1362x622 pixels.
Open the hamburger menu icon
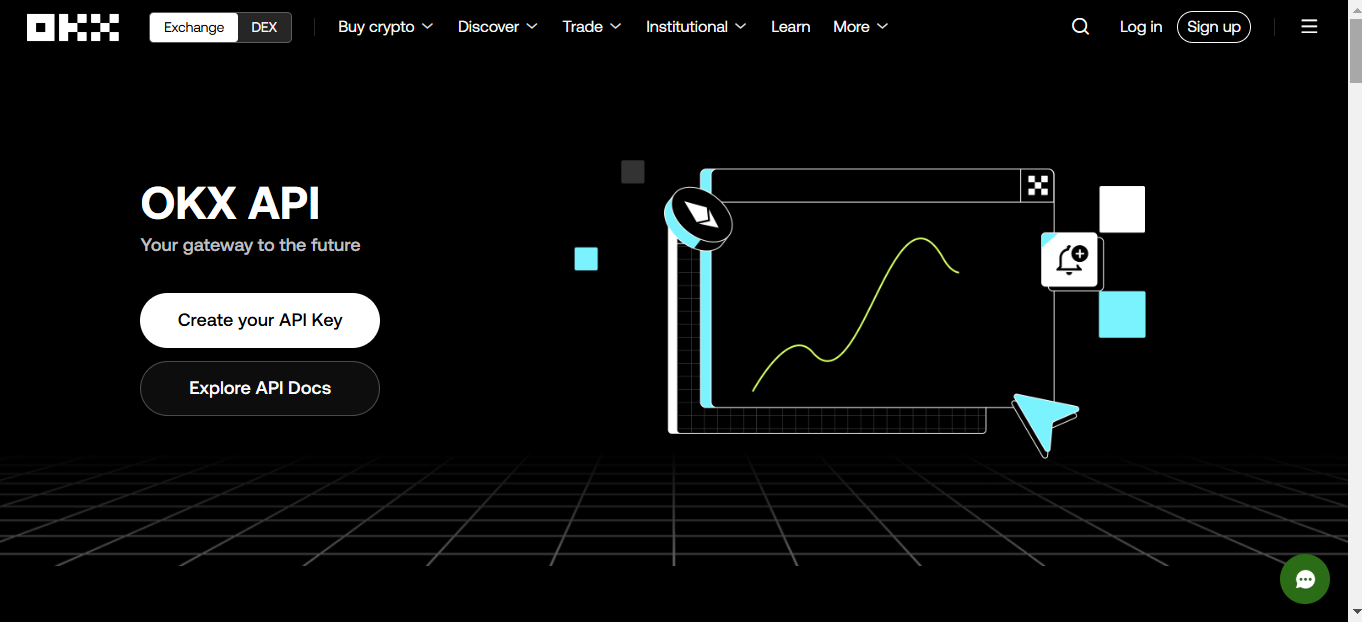point(1309,27)
